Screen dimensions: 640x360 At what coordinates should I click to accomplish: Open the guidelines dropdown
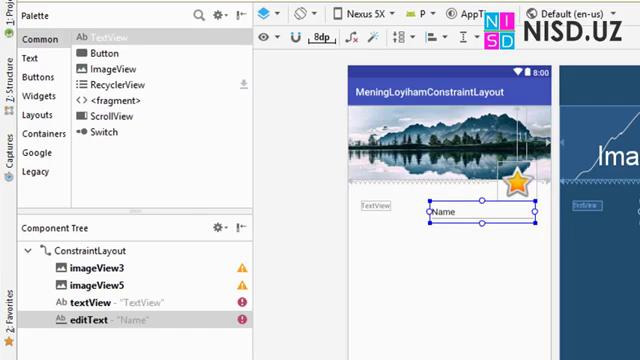coord(469,38)
